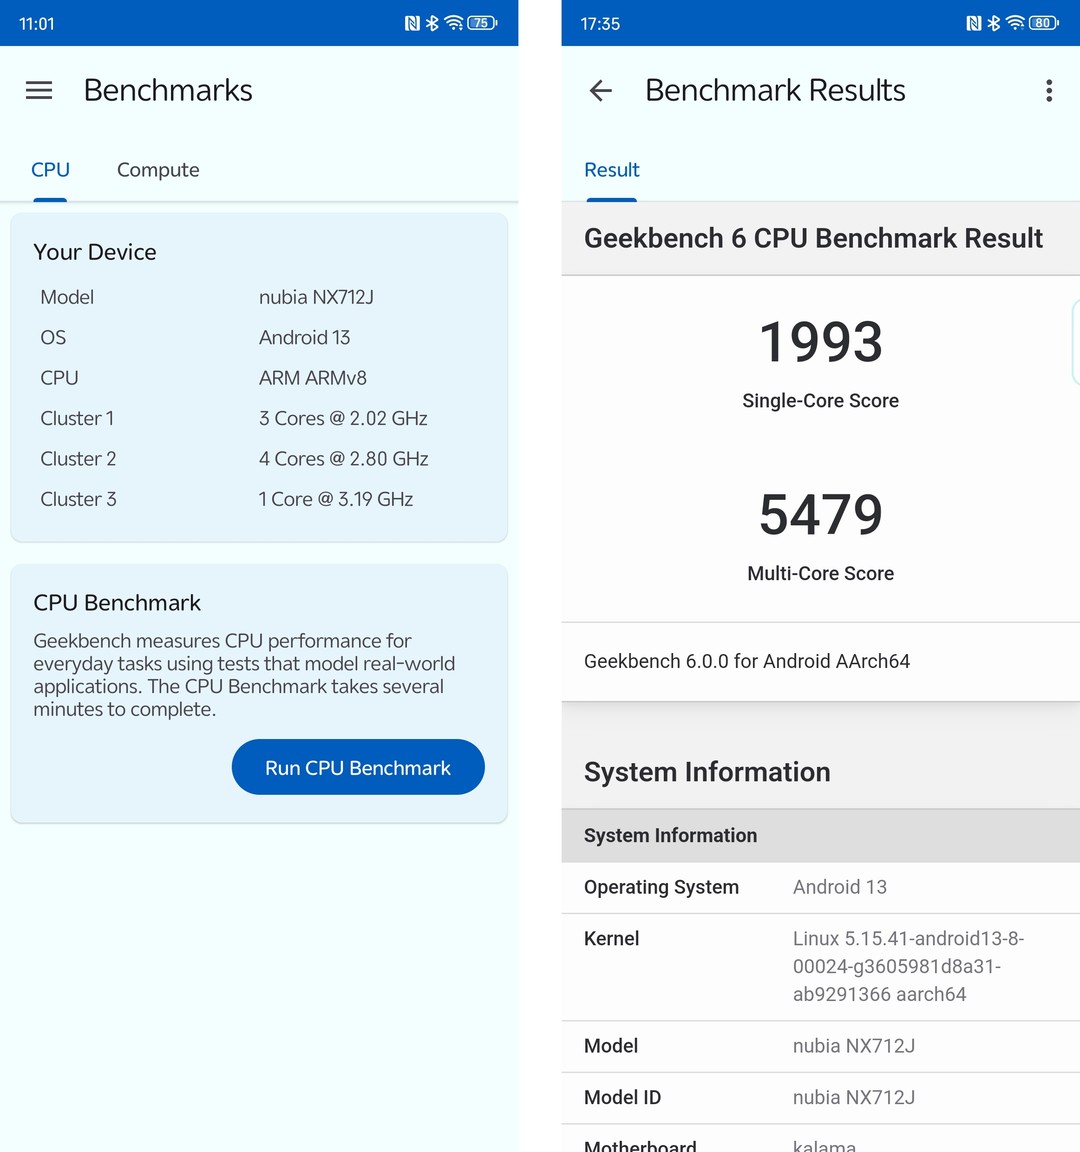This screenshot has width=1080, height=1152.
Task: Switch to the Compute tab
Action: click(158, 170)
